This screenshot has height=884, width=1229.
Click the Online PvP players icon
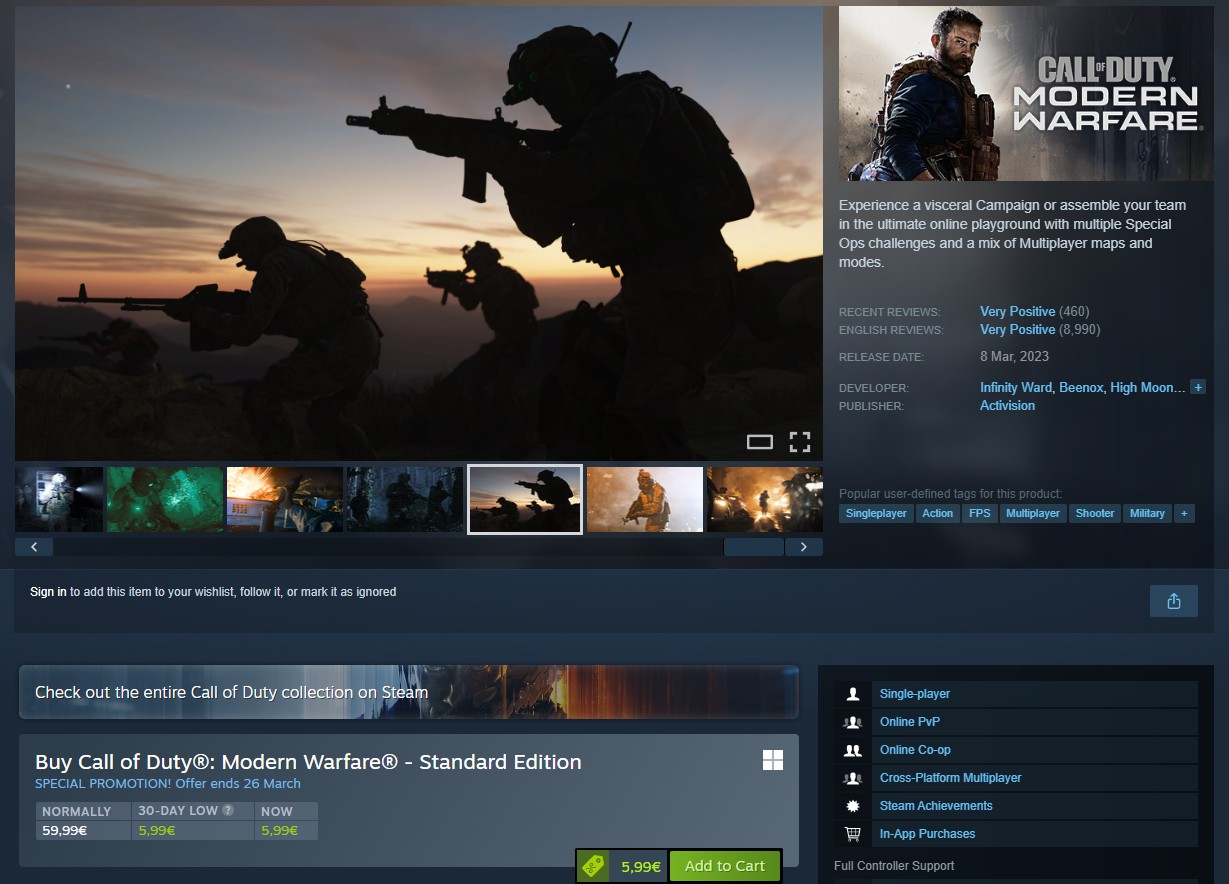click(x=853, y=722)
